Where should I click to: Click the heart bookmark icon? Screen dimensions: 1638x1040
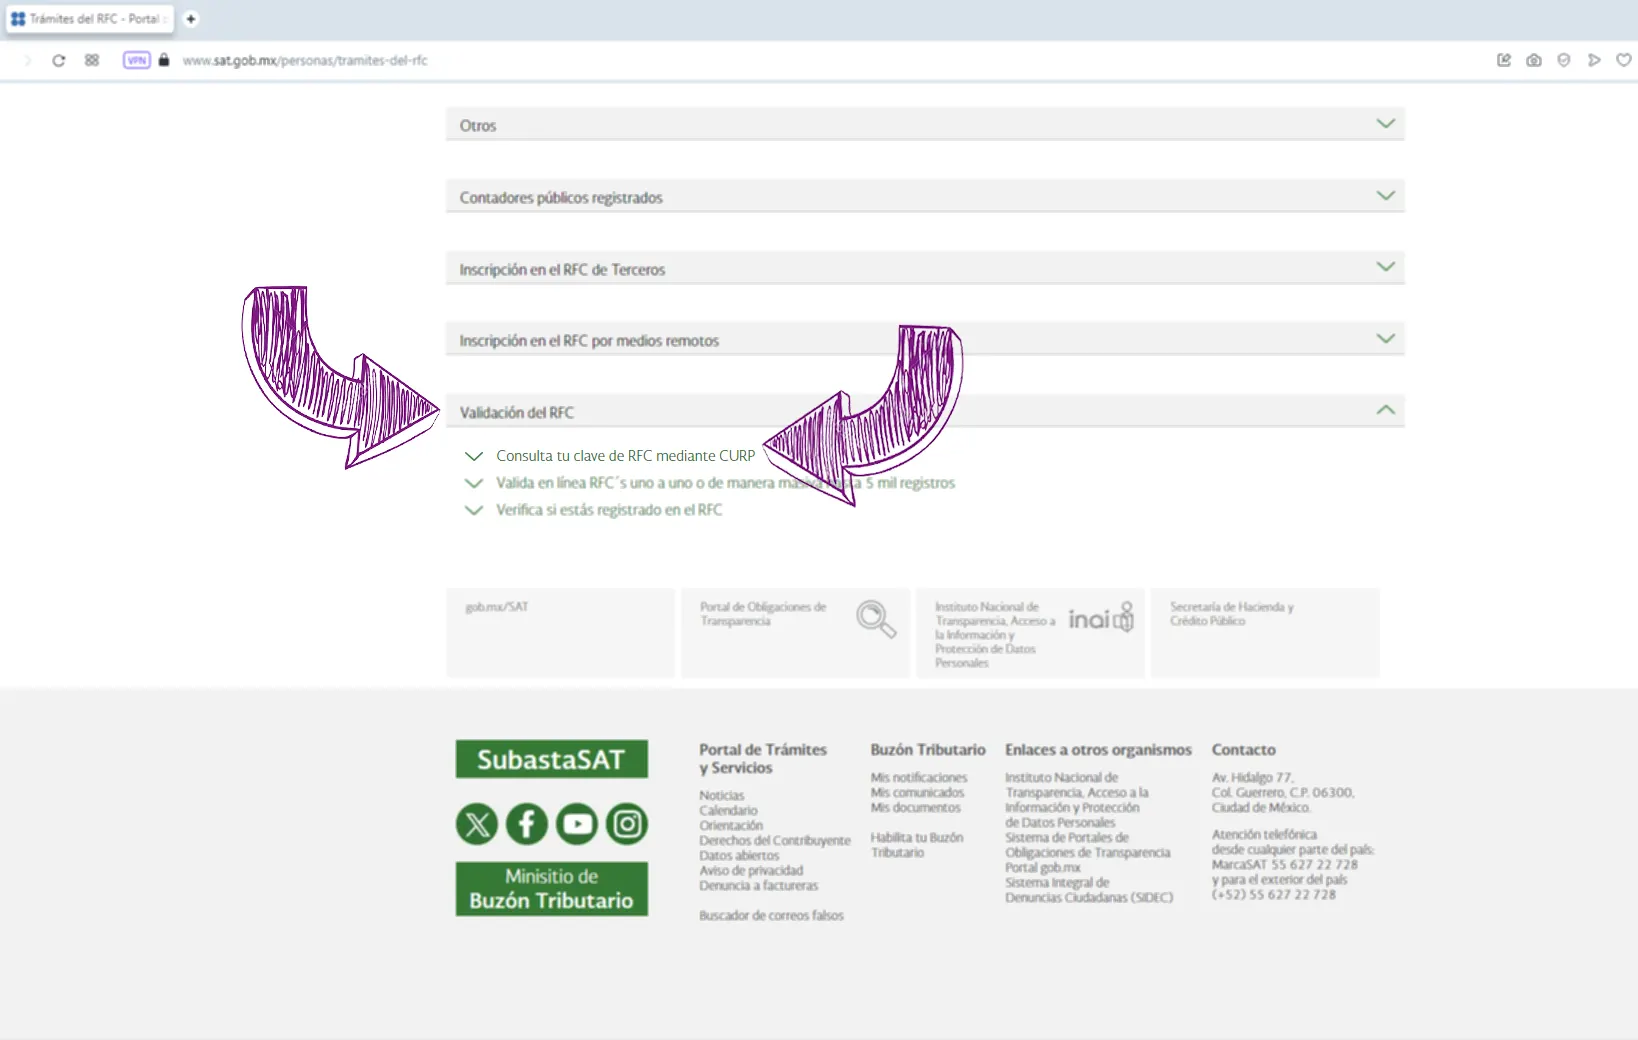(x=1623, y=61)
